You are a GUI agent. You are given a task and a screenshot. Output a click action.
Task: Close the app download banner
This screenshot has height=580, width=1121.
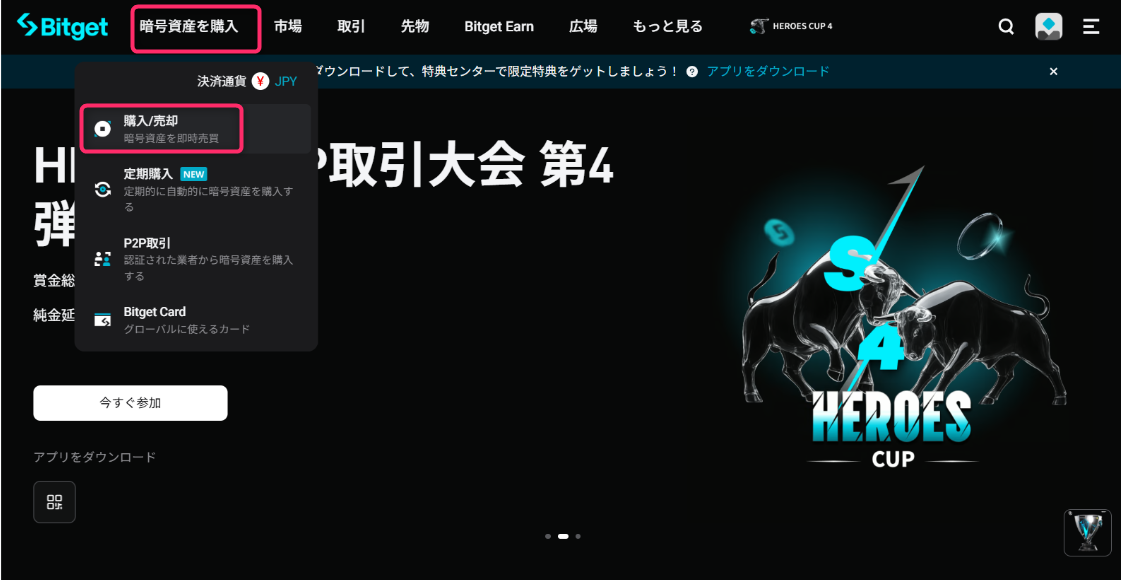[x=1053, y=72]
